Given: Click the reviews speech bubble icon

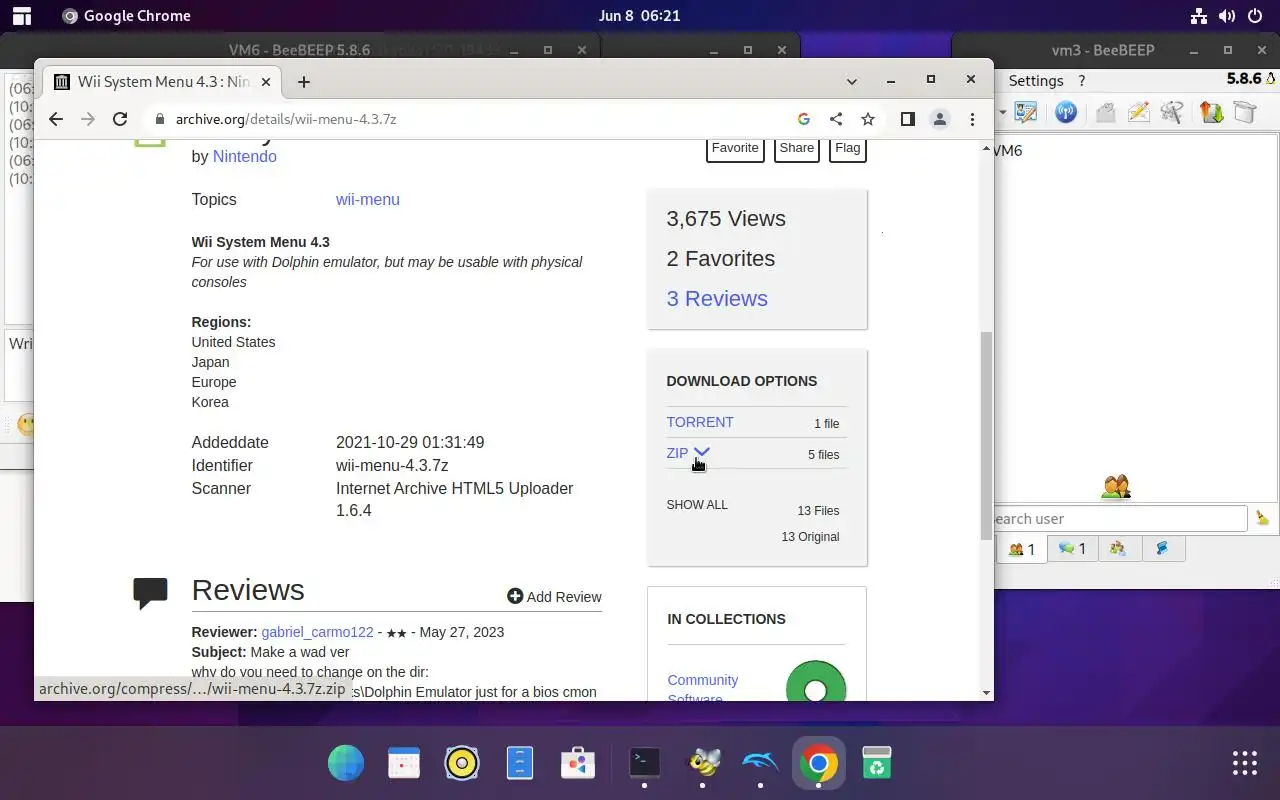Looking at the screenshot, I should [x=150, y=593].
